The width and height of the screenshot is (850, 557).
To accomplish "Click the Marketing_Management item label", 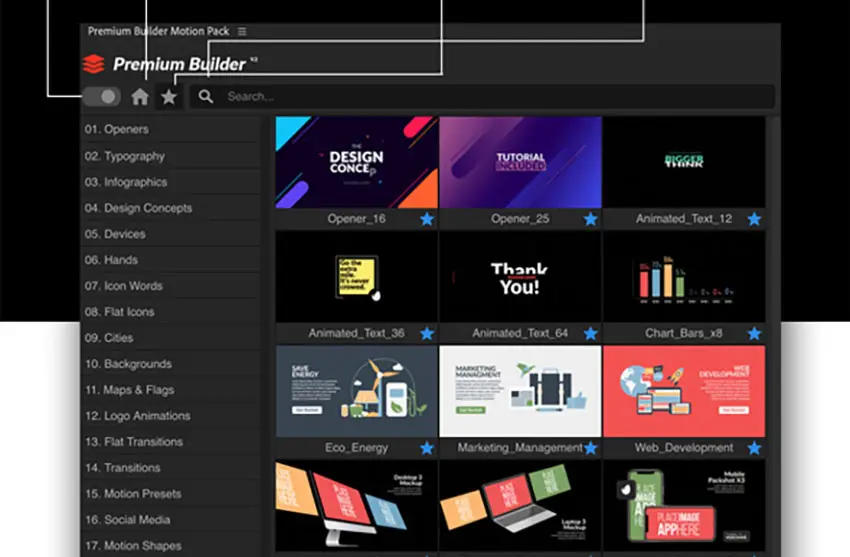I will point(520,448).
